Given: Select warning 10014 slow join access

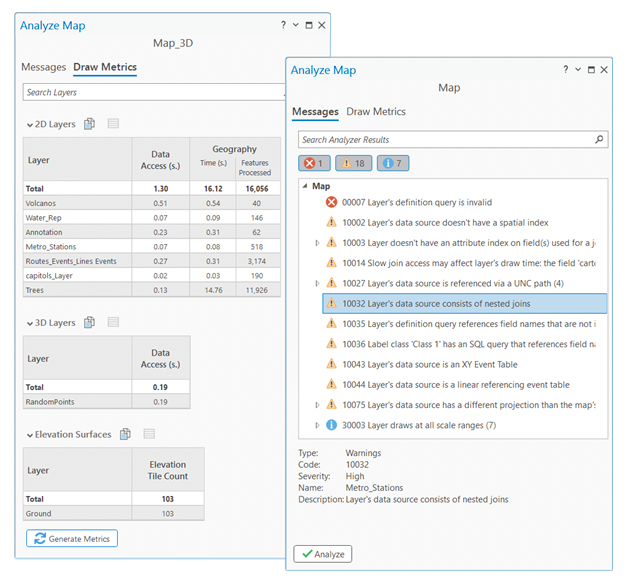Looking at the screenshot, I should (464, 263).
